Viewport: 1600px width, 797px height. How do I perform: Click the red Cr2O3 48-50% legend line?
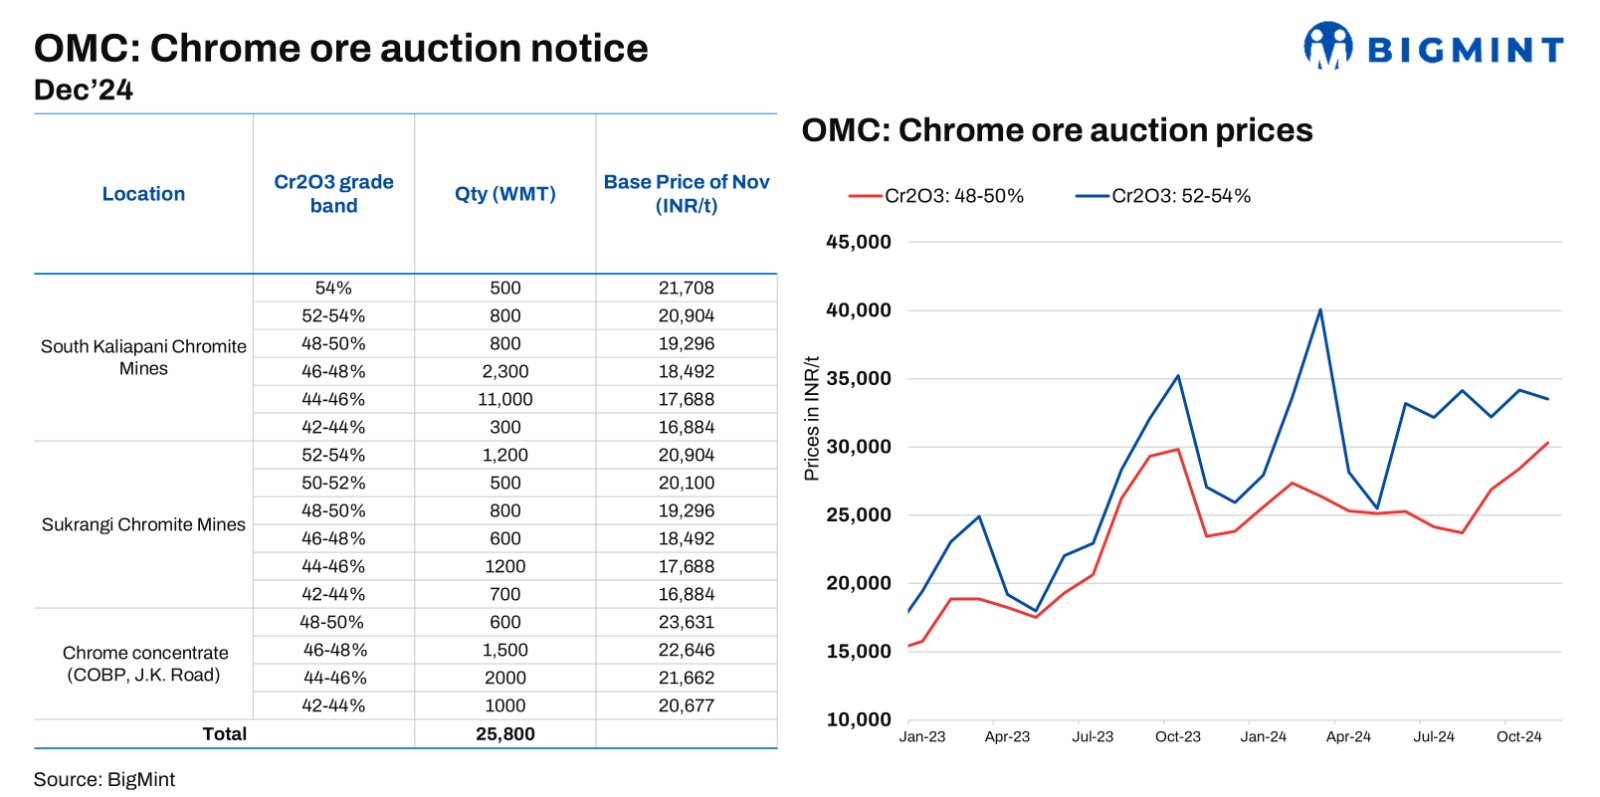pos(865,196)
